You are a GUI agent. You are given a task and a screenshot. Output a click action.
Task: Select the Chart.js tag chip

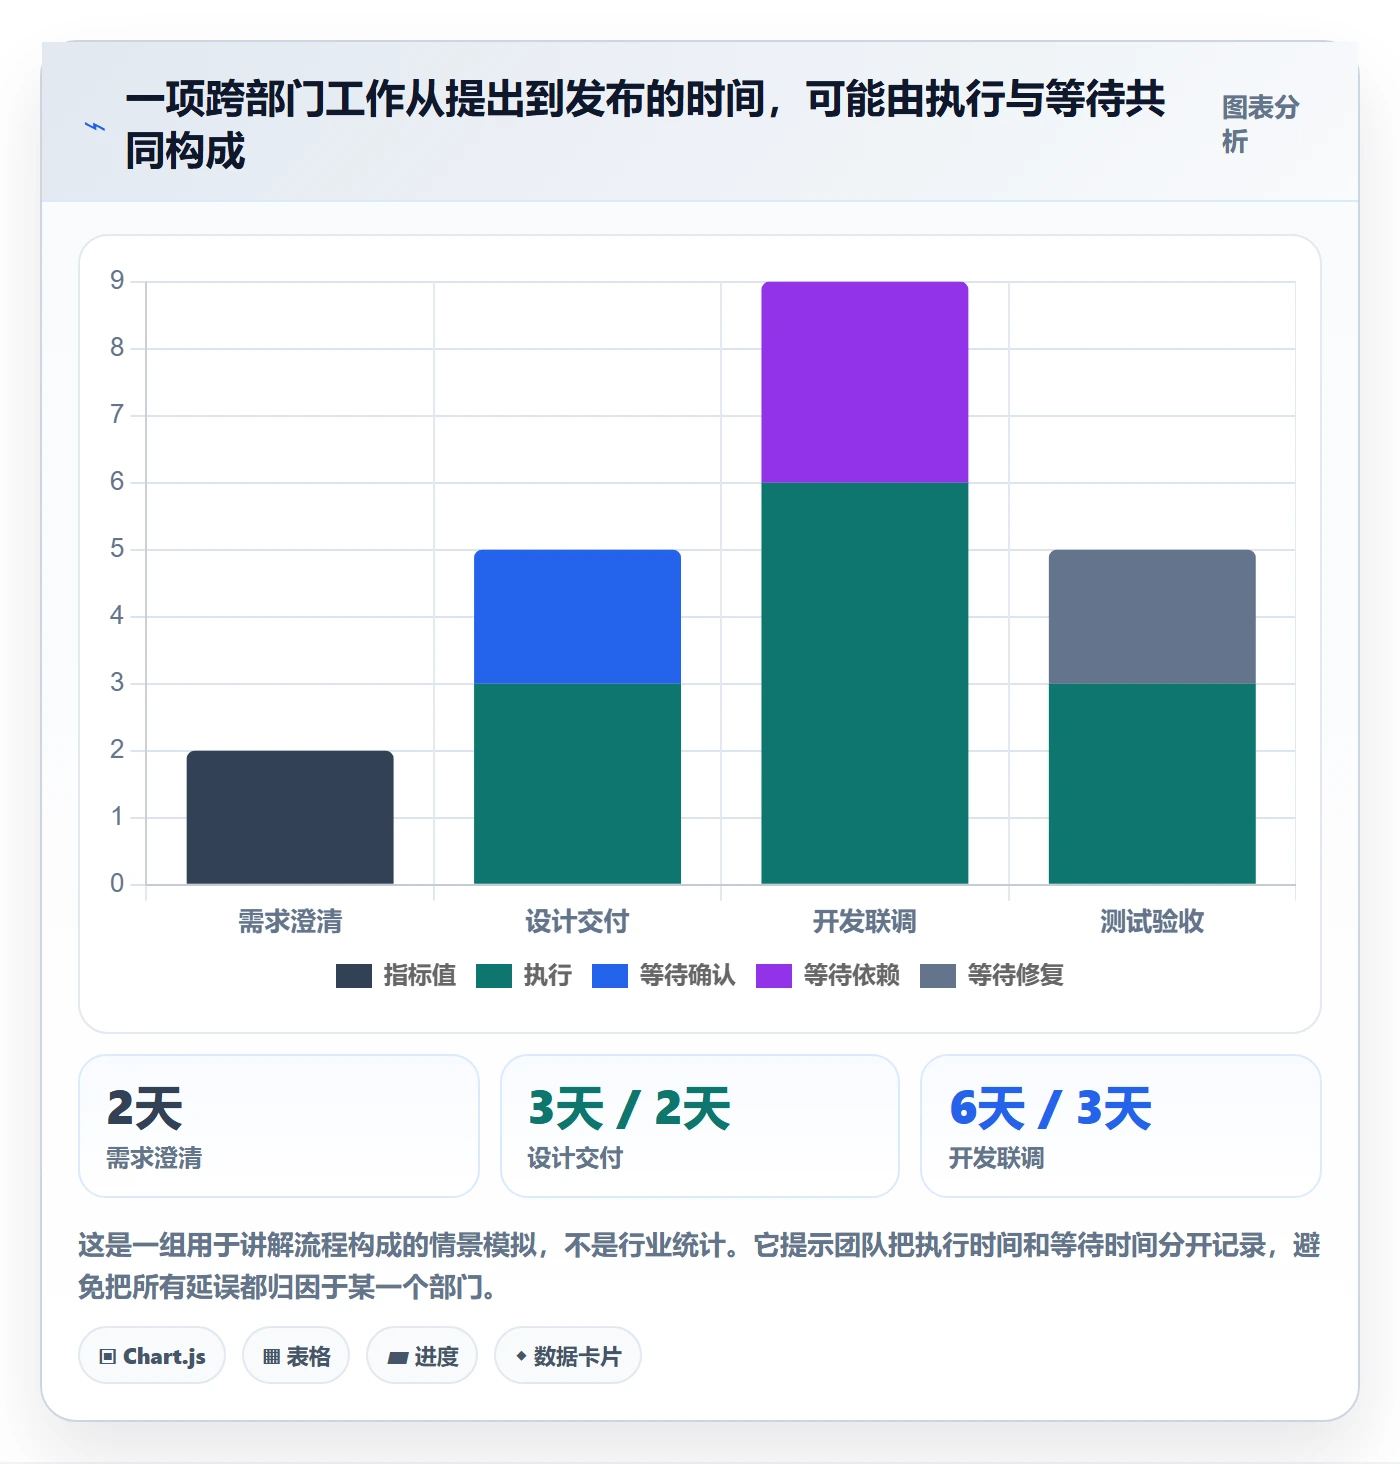(x=152, y=1356)
